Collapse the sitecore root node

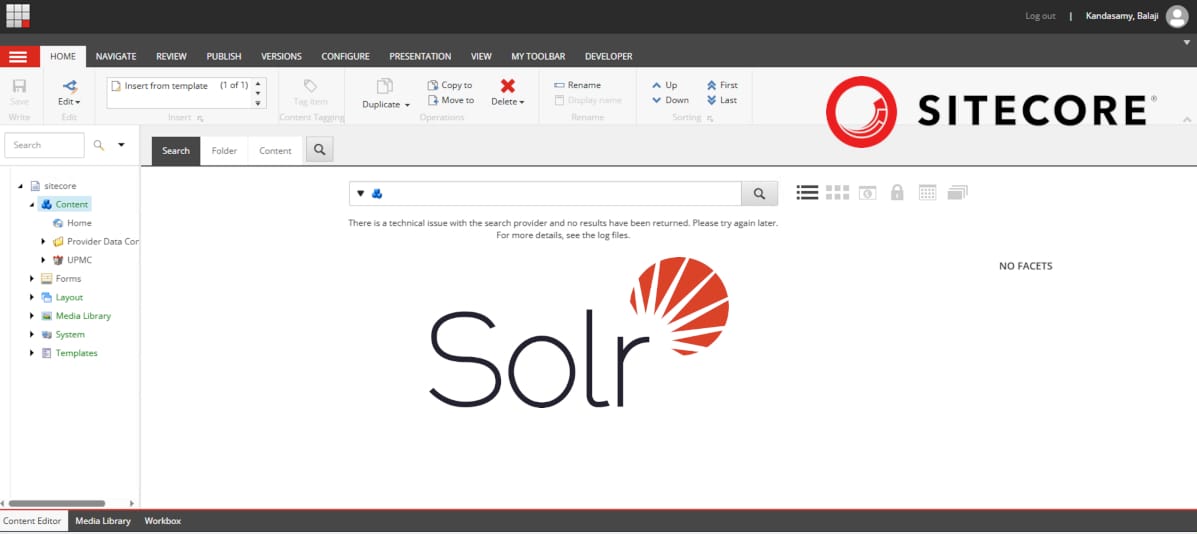coord(21,186)
